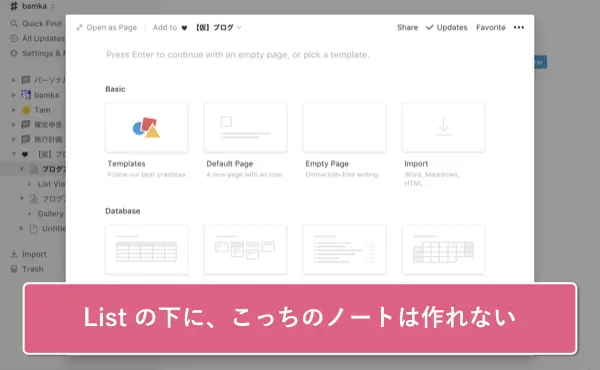Open the Import card with download arrow

click(x=443, y=127)
